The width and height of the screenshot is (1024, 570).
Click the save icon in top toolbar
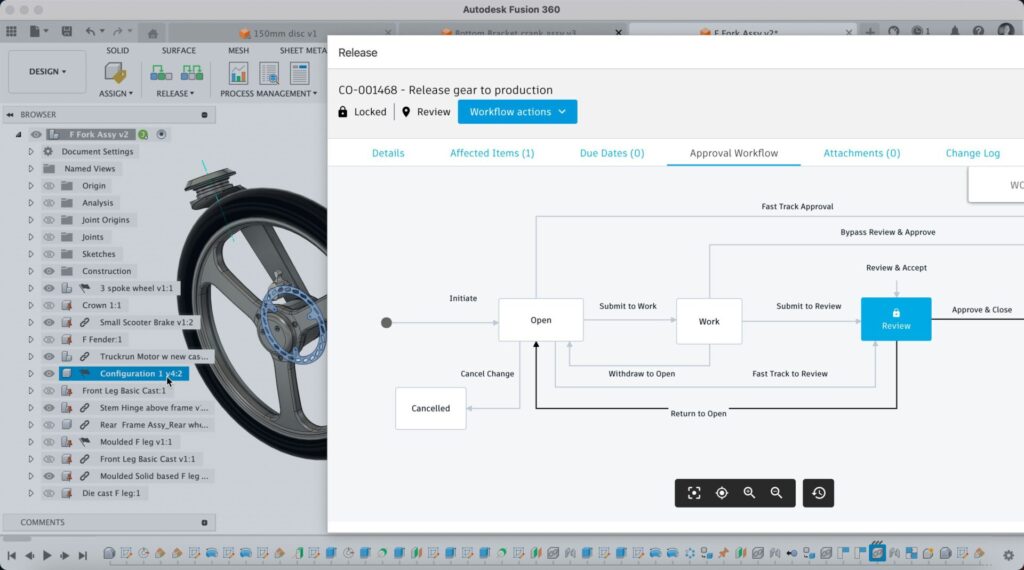point(66,32)
